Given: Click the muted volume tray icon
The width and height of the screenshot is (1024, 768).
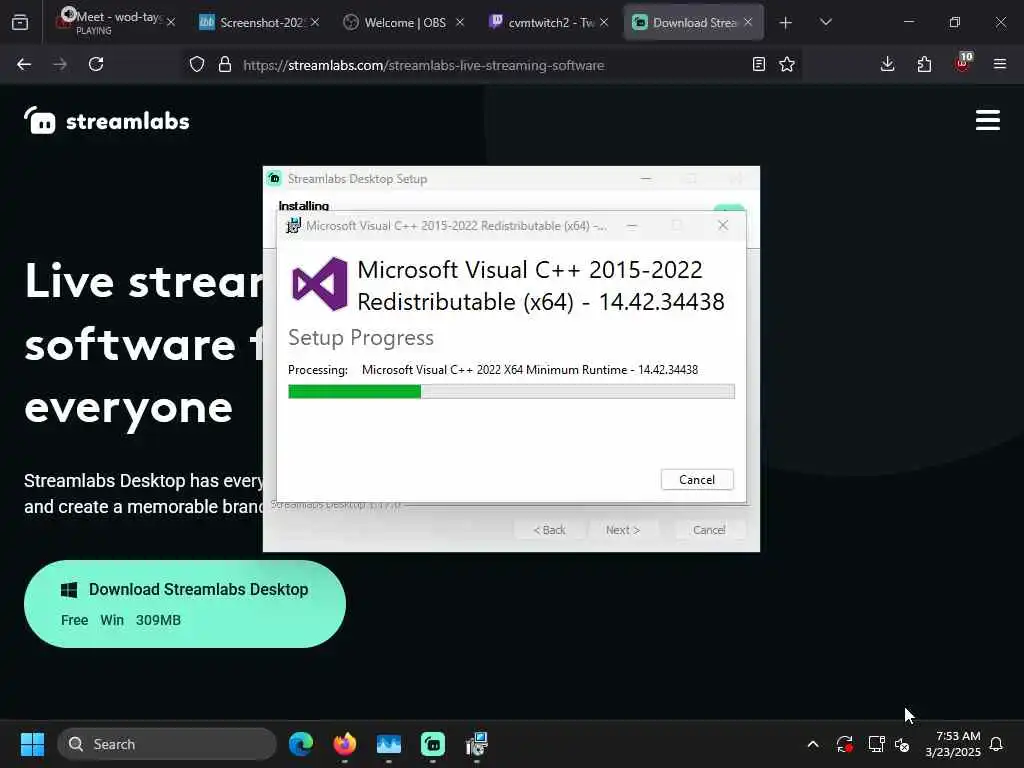Looking at the screenshot, I should click(x=903, y=744).
